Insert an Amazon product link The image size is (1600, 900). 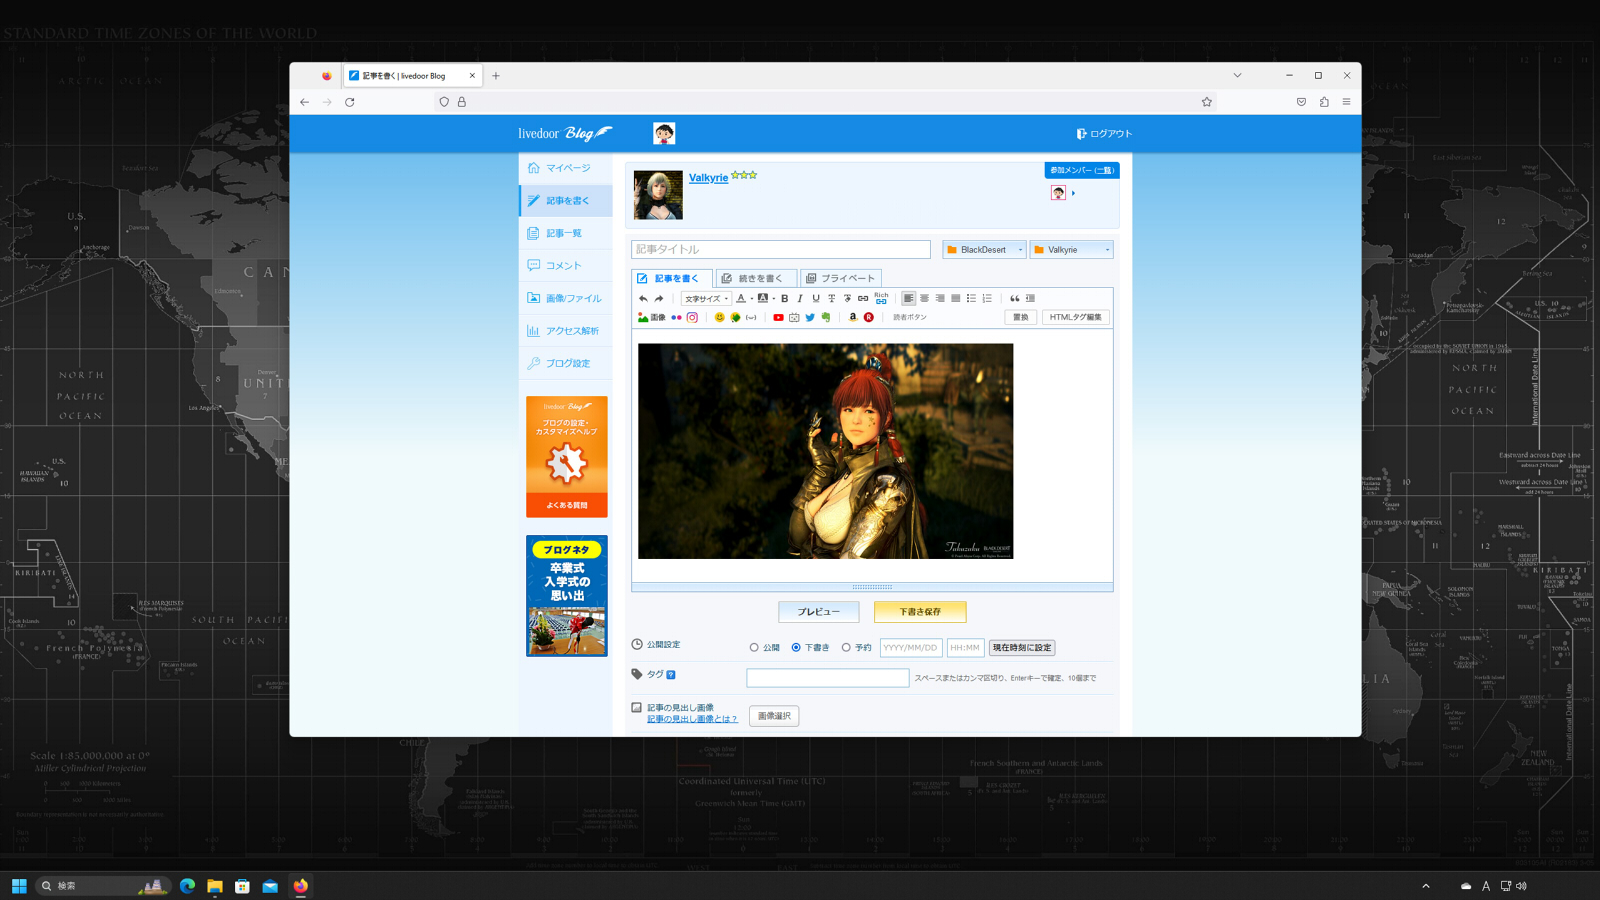coord(853,317)
